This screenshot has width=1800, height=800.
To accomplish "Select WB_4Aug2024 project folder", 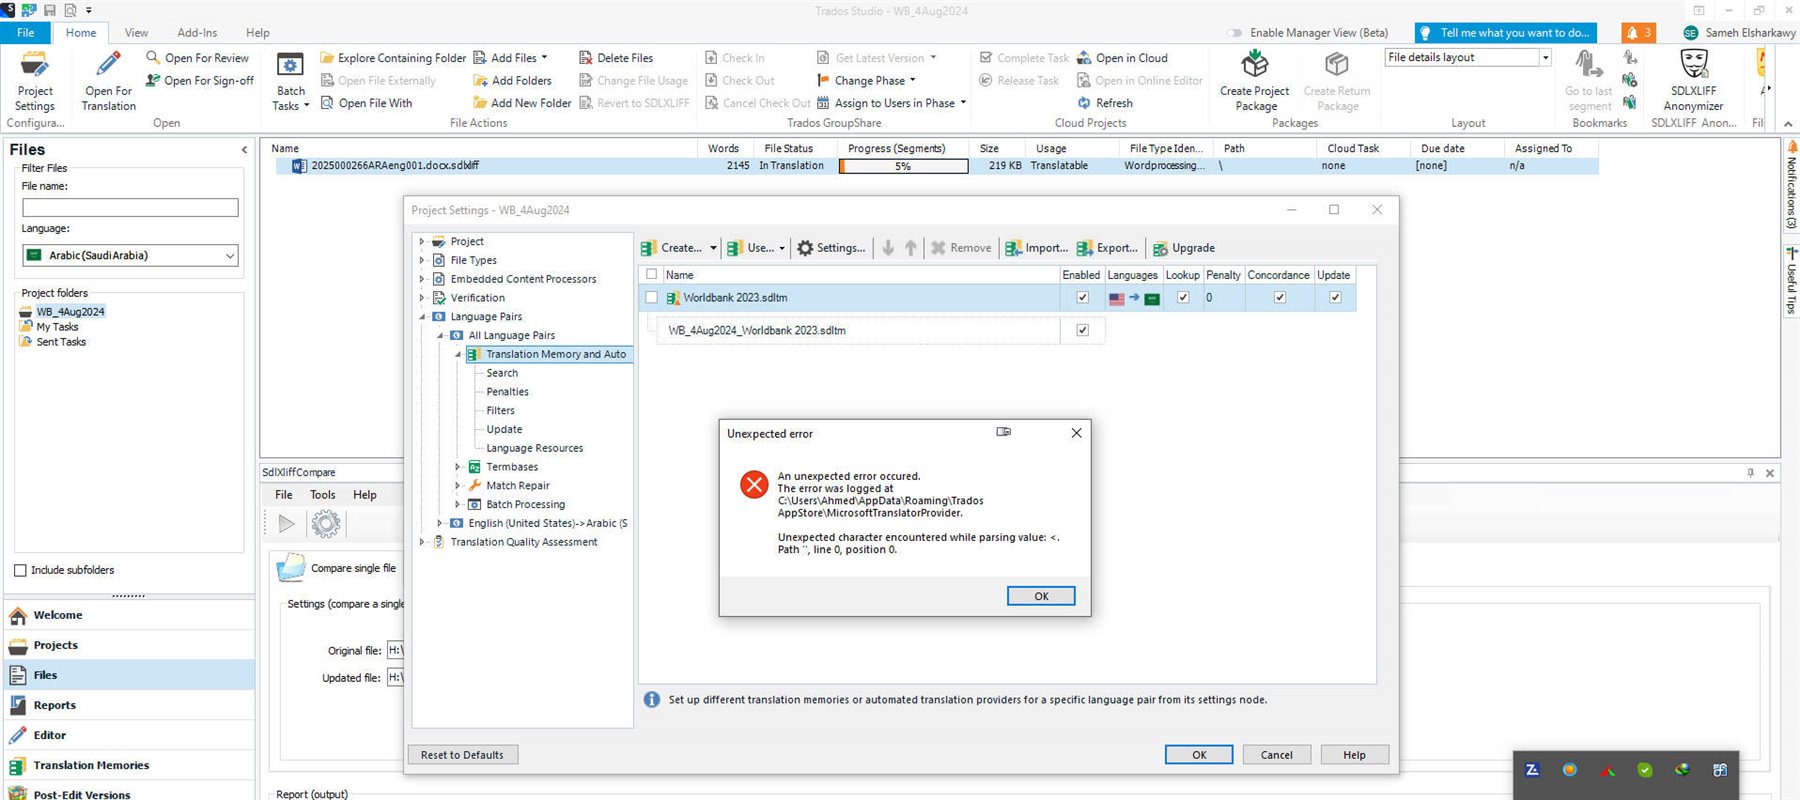I will pos(70,312).
